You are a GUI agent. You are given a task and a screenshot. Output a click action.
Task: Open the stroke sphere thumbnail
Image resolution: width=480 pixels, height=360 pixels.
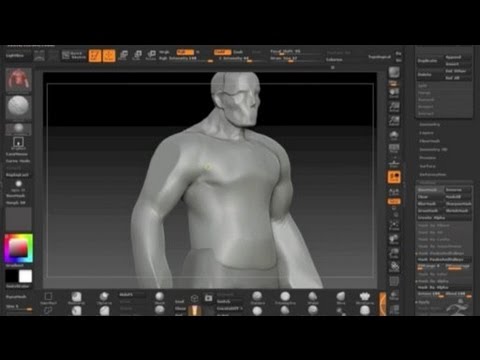coord(18,107)
